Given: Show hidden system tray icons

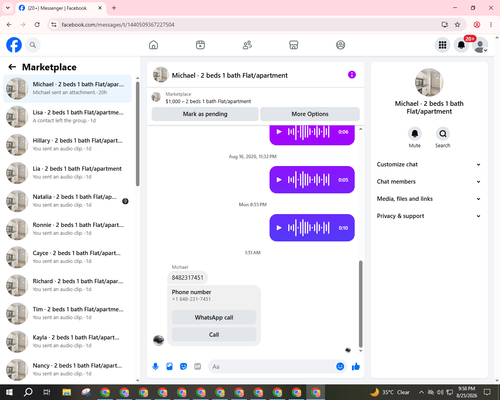Looking at the screenshot, I should pyautogui.click(x=421, y=392).
